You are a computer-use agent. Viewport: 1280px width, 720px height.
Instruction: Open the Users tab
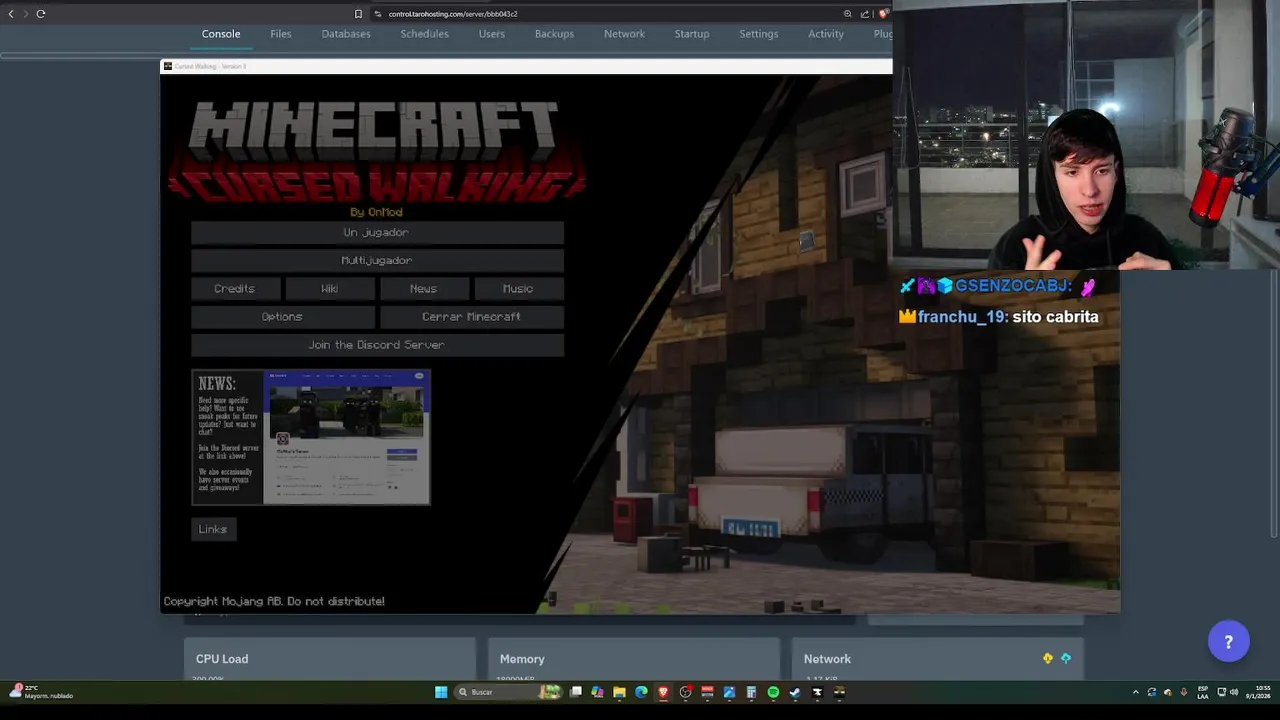pyautogui.click(x=492, y=34)
